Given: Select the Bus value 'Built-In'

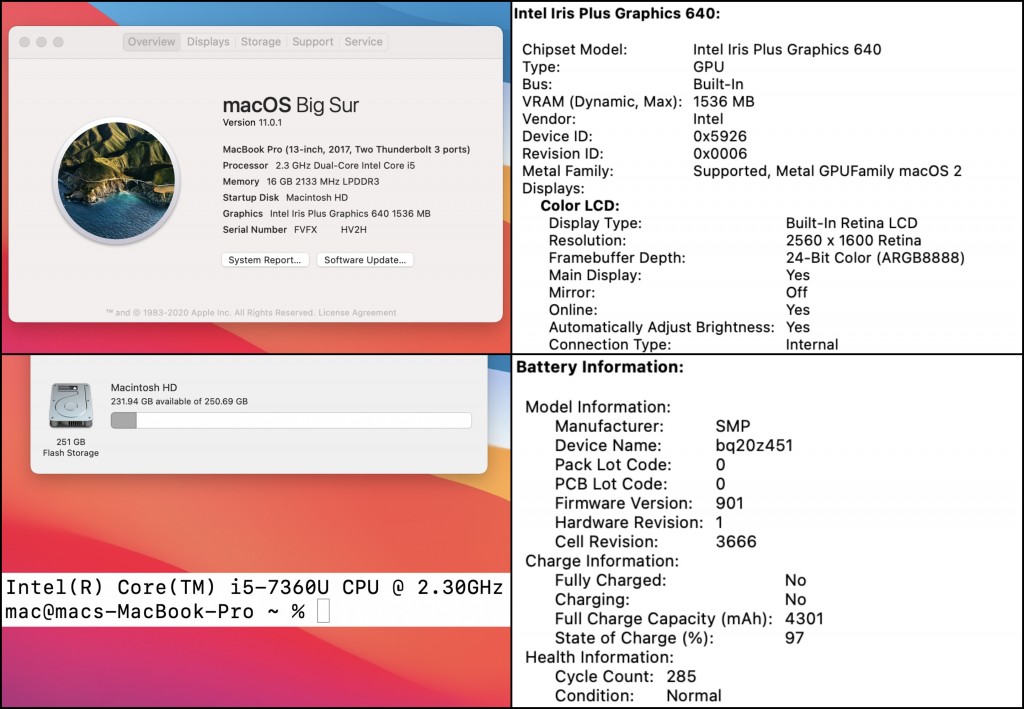Looking at the screenshot, I should [x=718, y=84].
